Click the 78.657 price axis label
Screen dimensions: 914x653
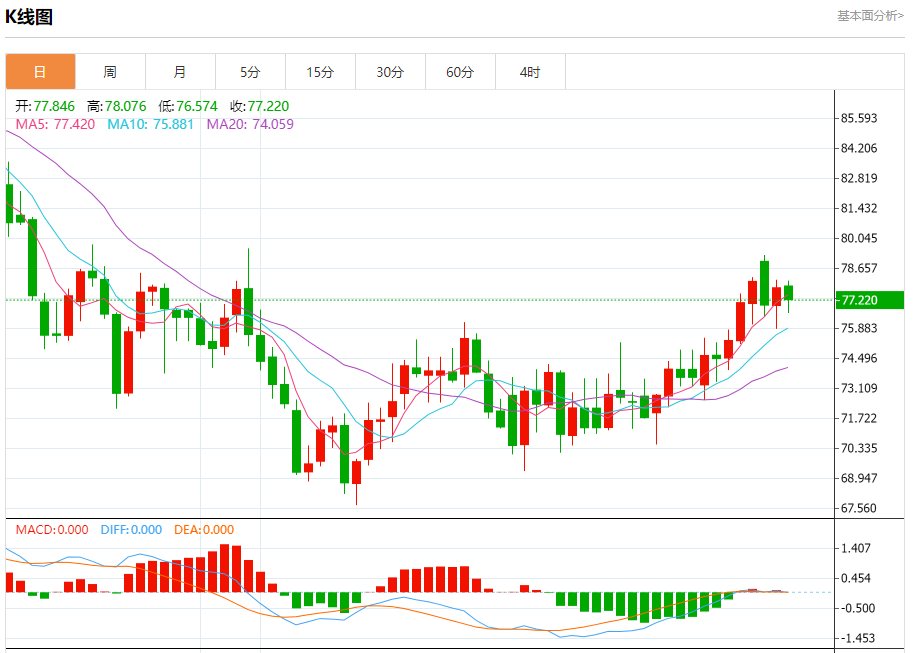tap(859, 268)
